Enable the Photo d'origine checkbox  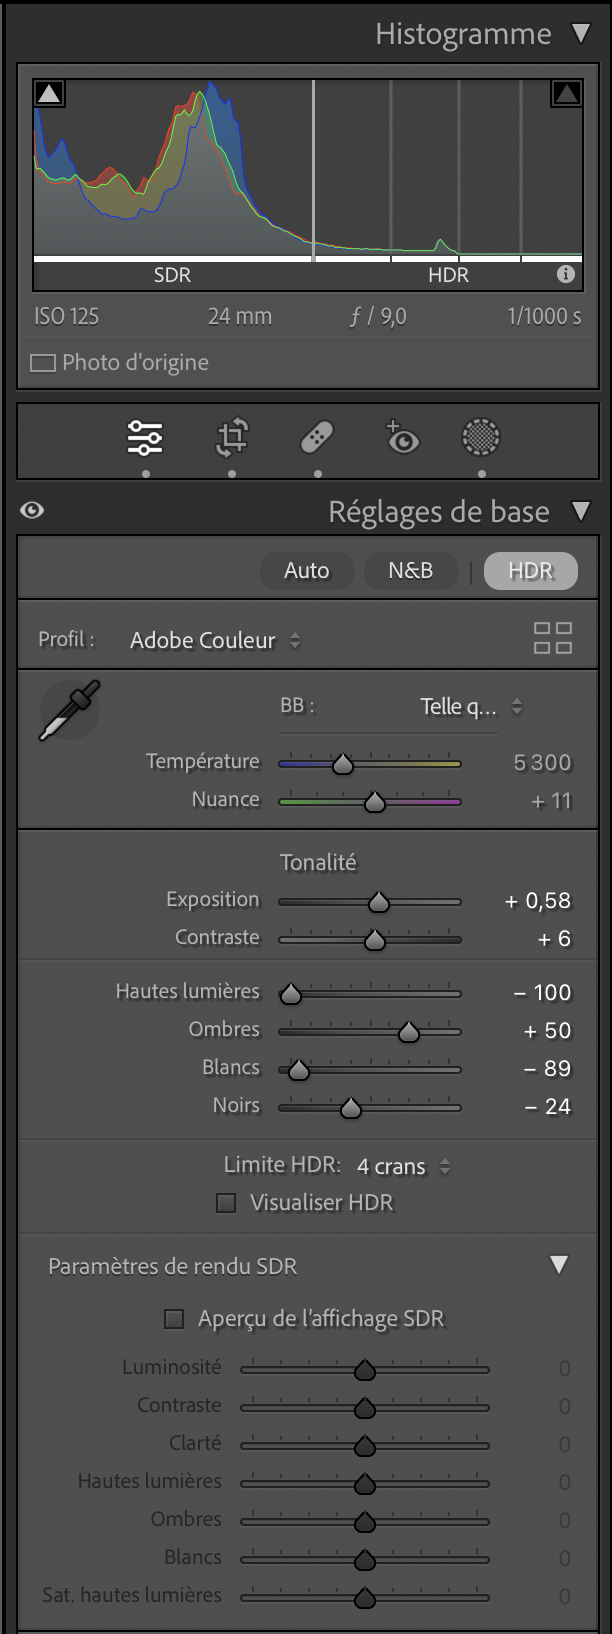pyautogui.click(x=42, y=363)
